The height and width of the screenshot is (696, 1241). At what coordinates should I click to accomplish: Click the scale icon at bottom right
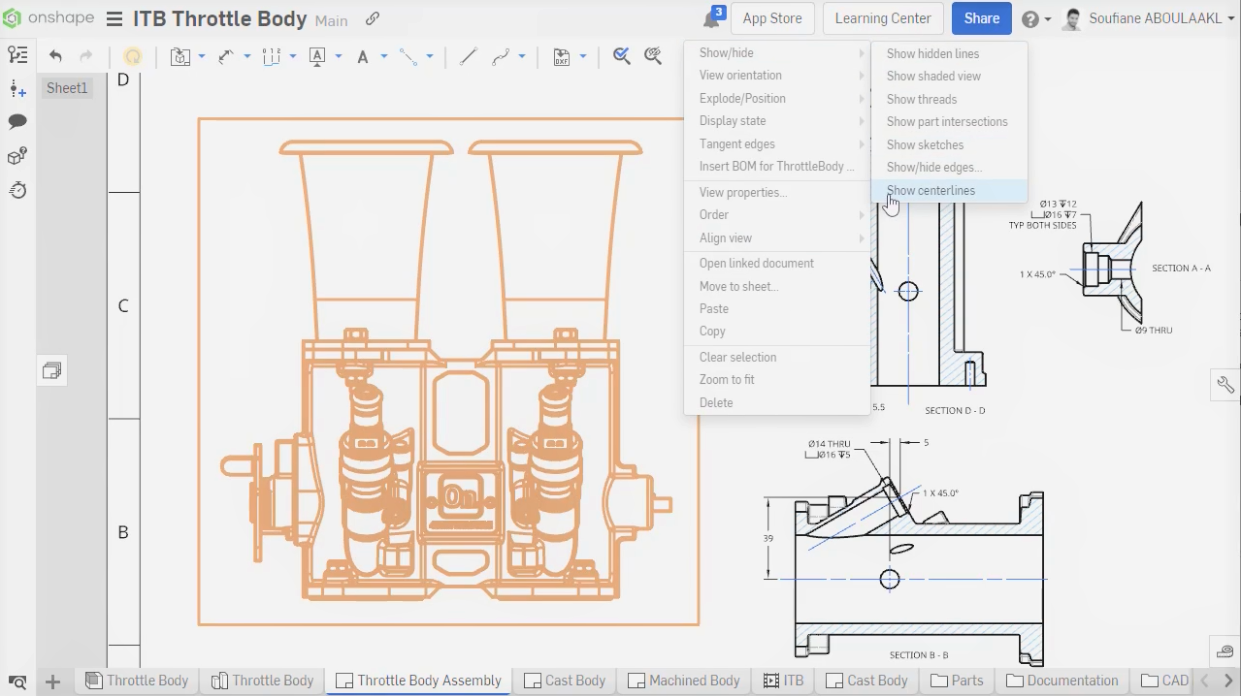1225,652
